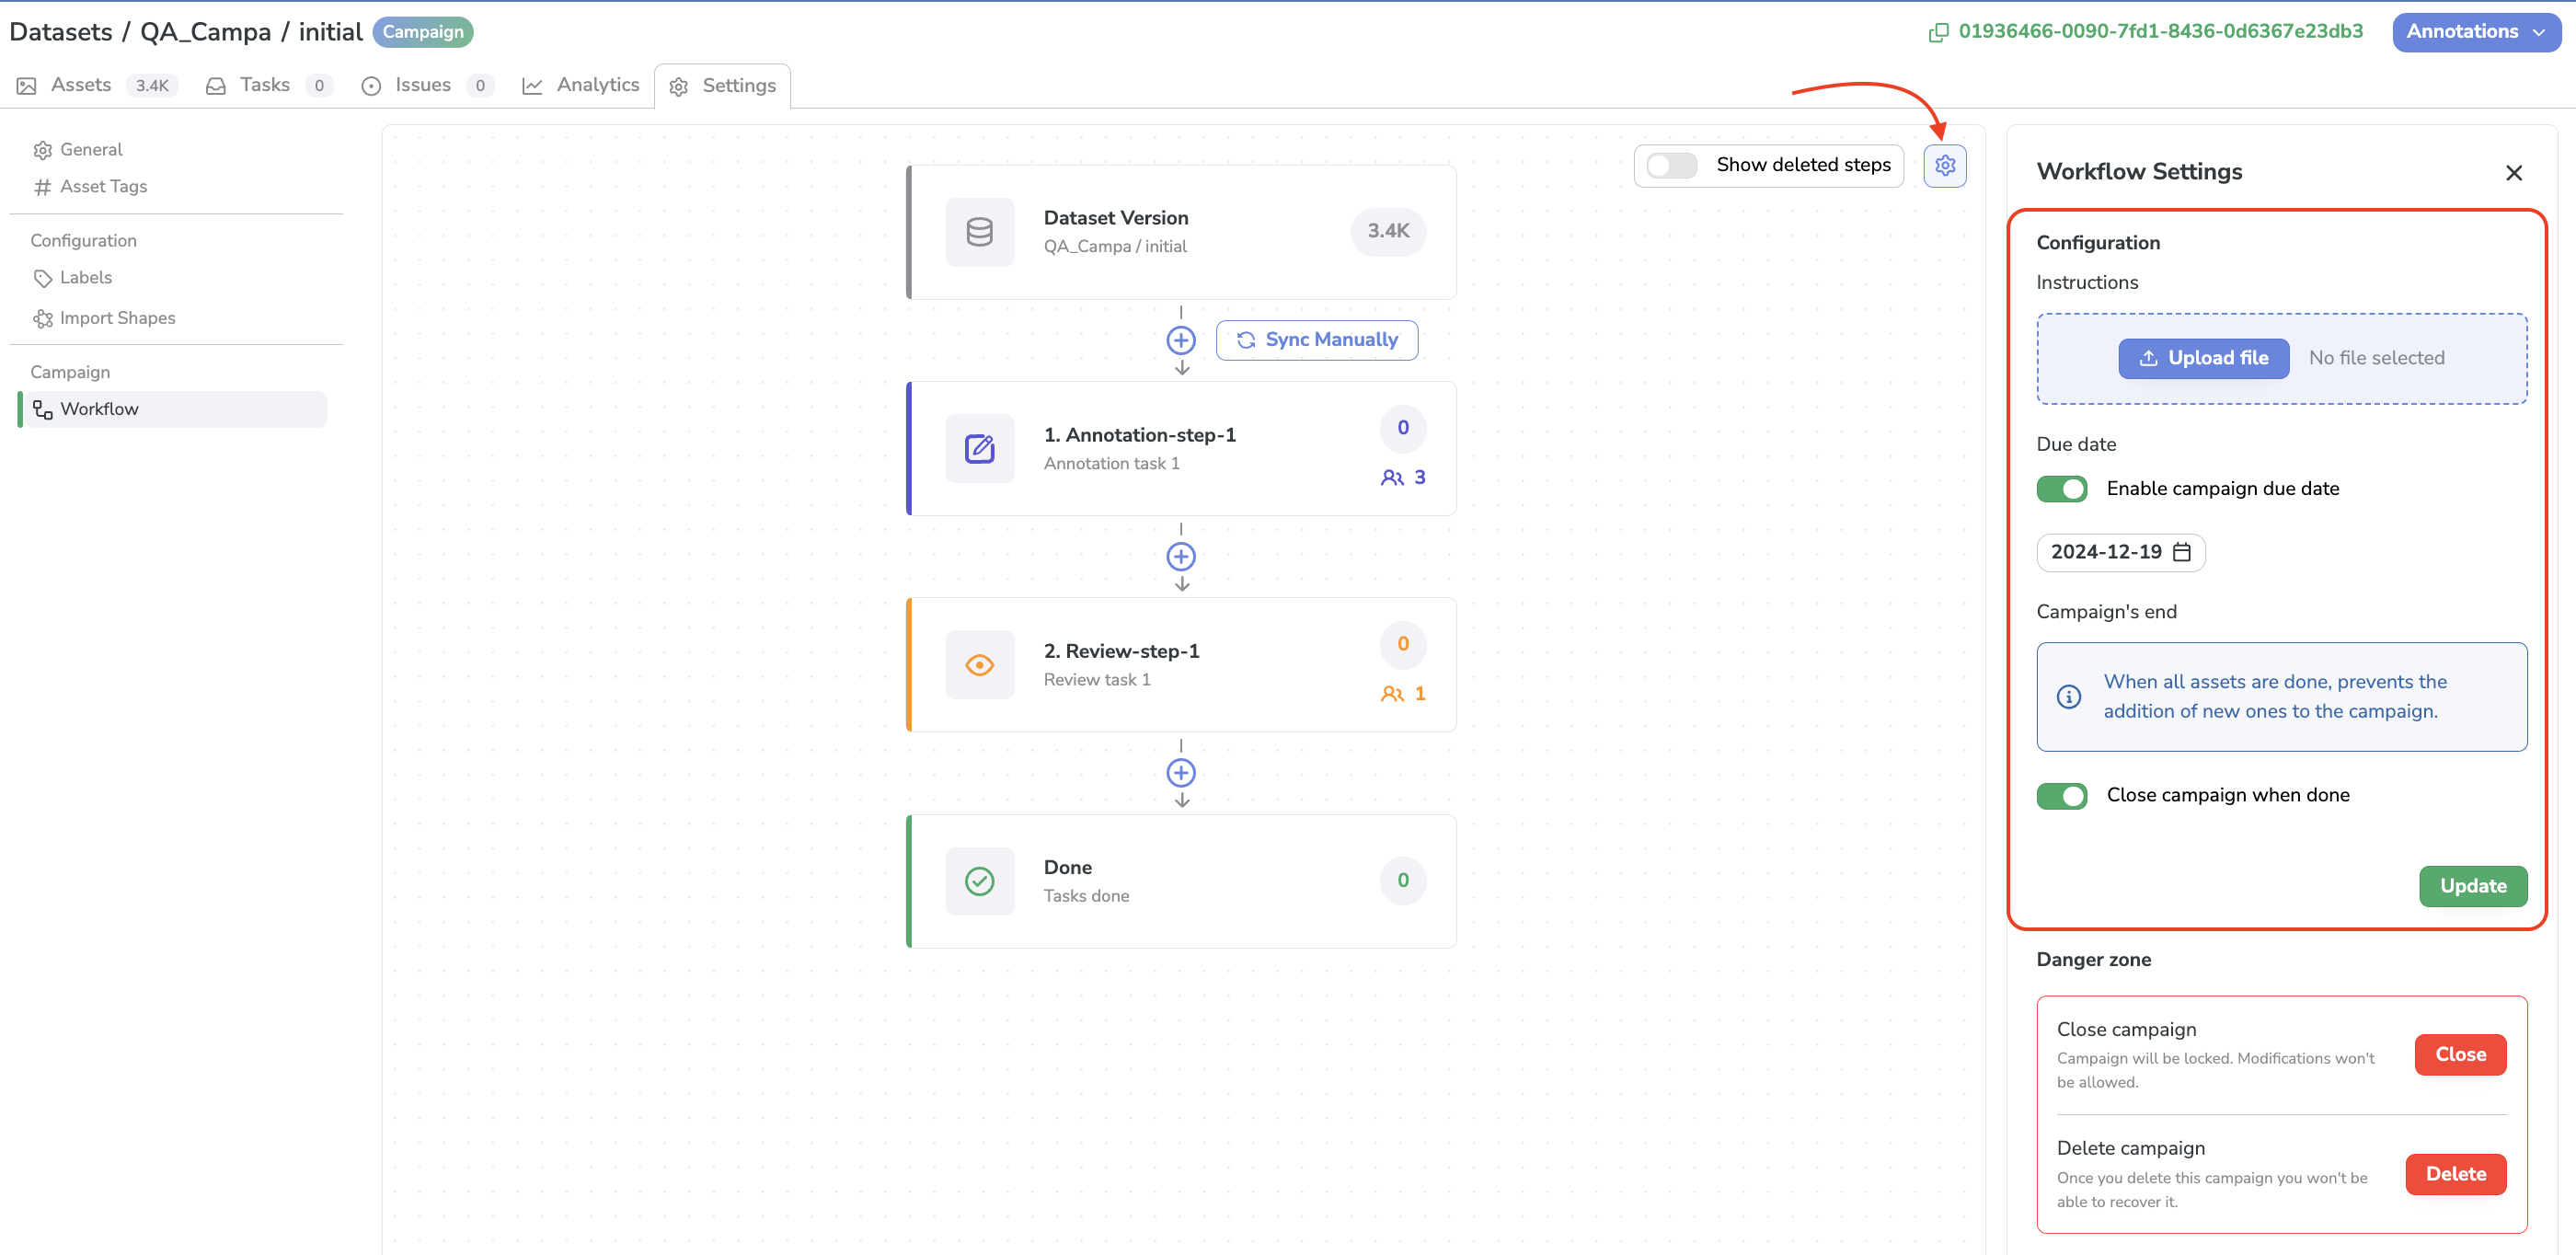Toggle the Enable campaign due date switch
Image resolution: width=2576 pixels, height=1255 pixels.
[2062, 488]
